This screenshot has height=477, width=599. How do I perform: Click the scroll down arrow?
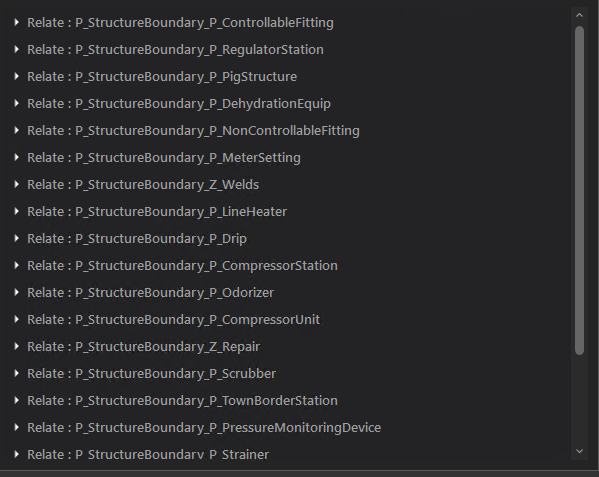579,451
